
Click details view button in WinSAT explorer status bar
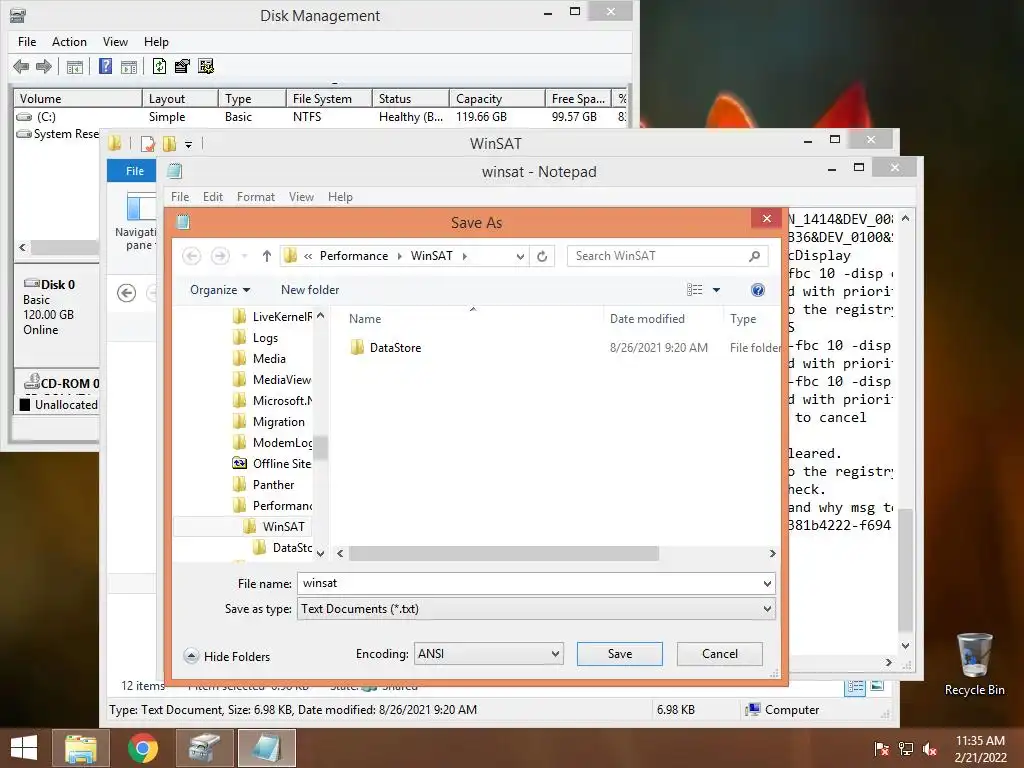[855, 686]
